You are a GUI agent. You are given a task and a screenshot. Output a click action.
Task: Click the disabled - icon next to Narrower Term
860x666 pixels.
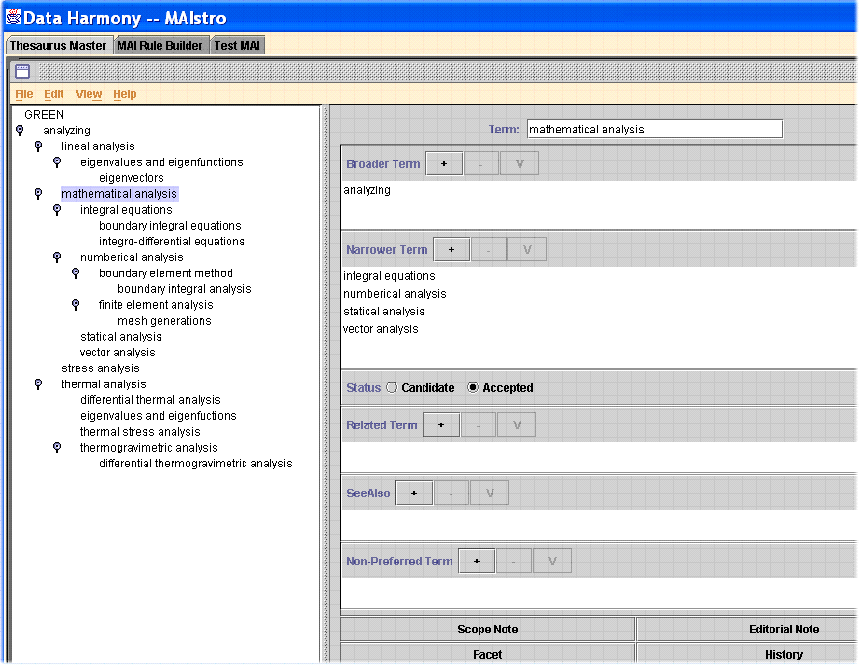click(488, 249)
